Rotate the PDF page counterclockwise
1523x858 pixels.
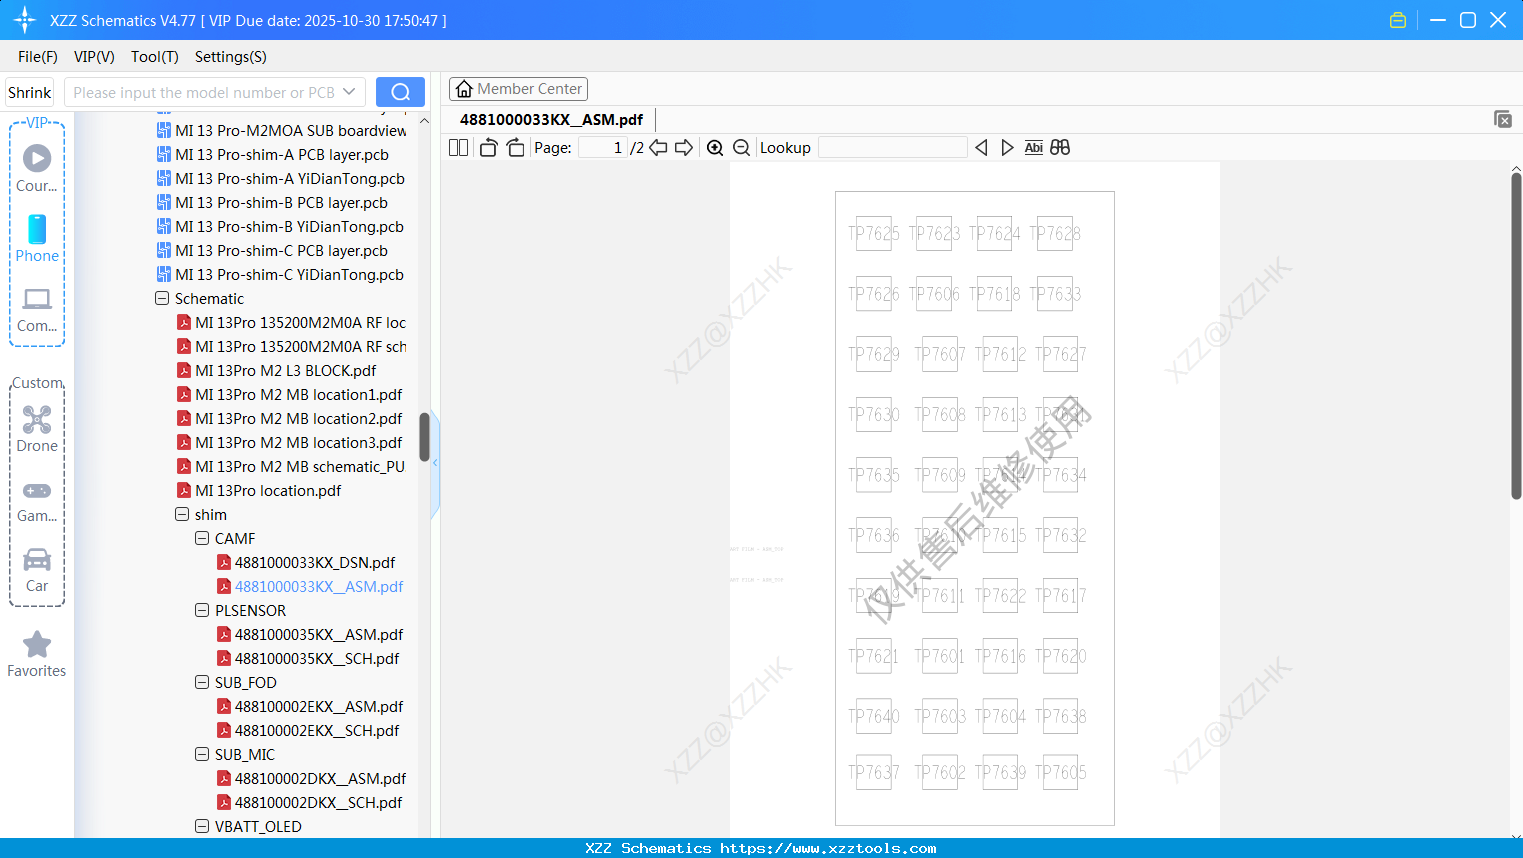pyautogui.click(x=487, y=147)
